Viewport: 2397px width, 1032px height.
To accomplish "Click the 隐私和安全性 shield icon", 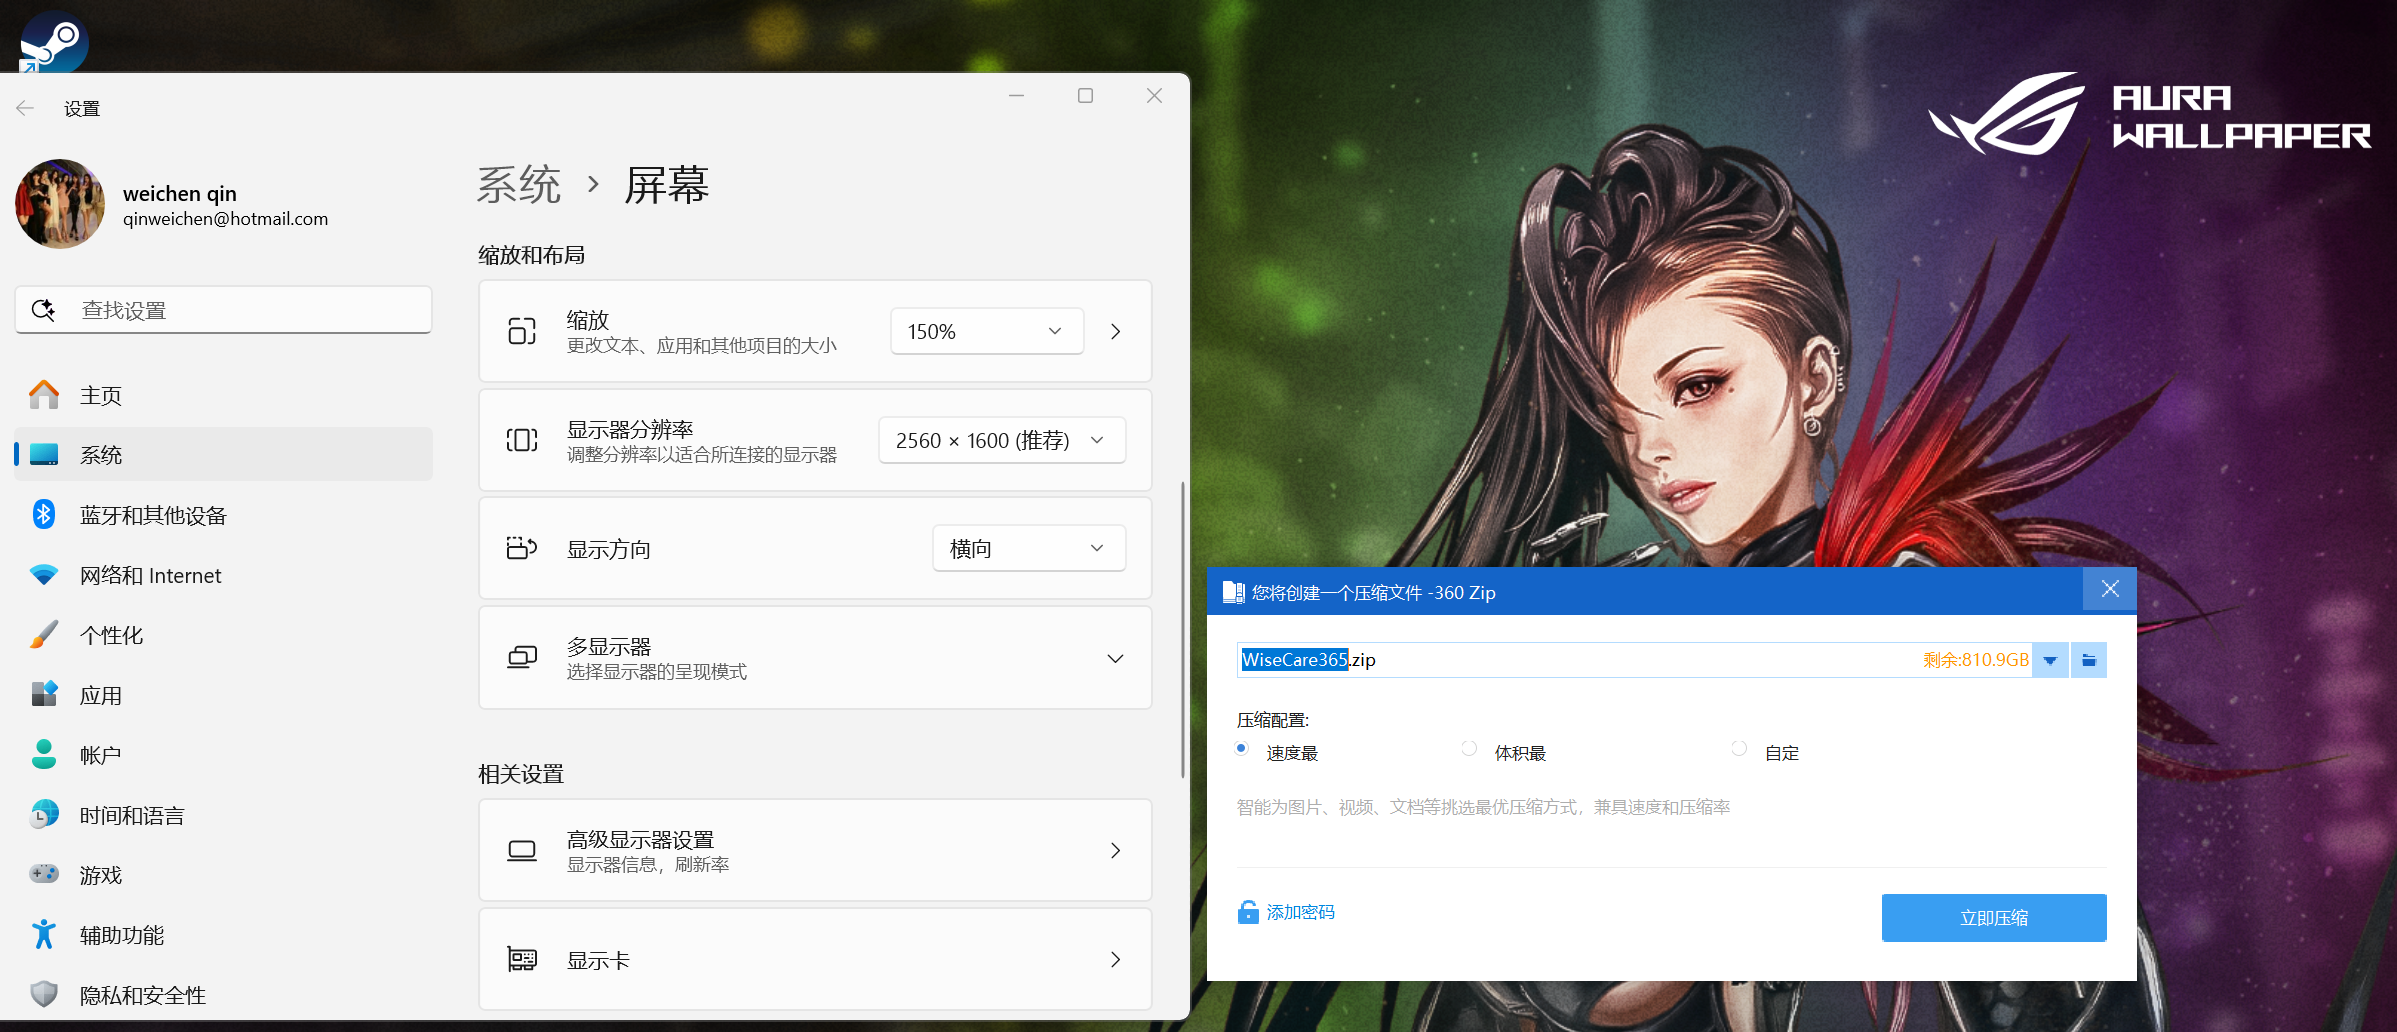I will click(44, 994).
